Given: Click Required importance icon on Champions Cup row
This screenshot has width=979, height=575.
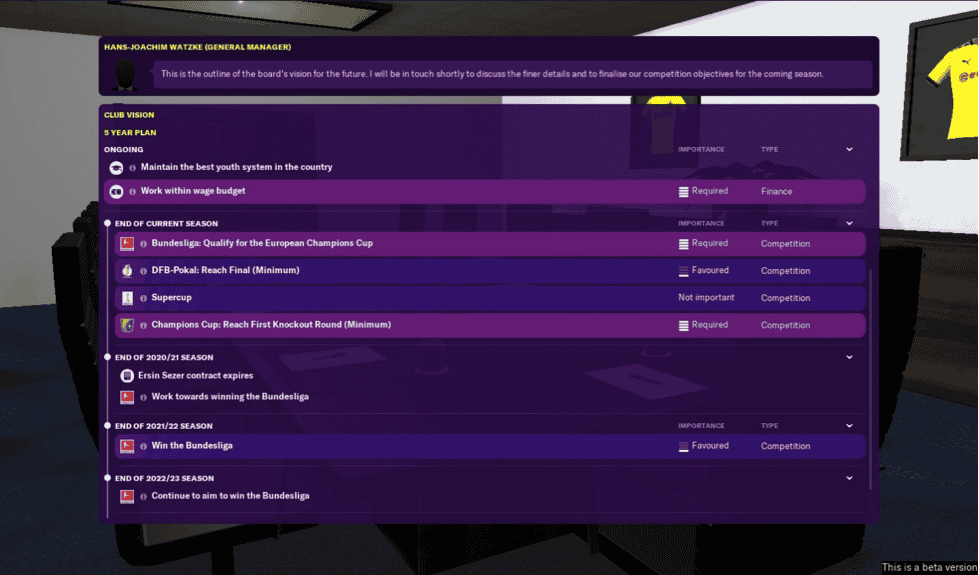Looking at the screenshot, I should click(x=684, y=325).
